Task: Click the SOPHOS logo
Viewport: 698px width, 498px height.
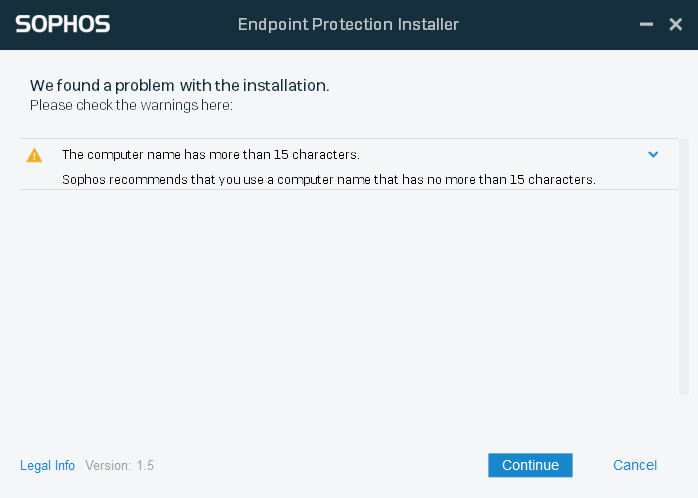Action: point(62,23)
